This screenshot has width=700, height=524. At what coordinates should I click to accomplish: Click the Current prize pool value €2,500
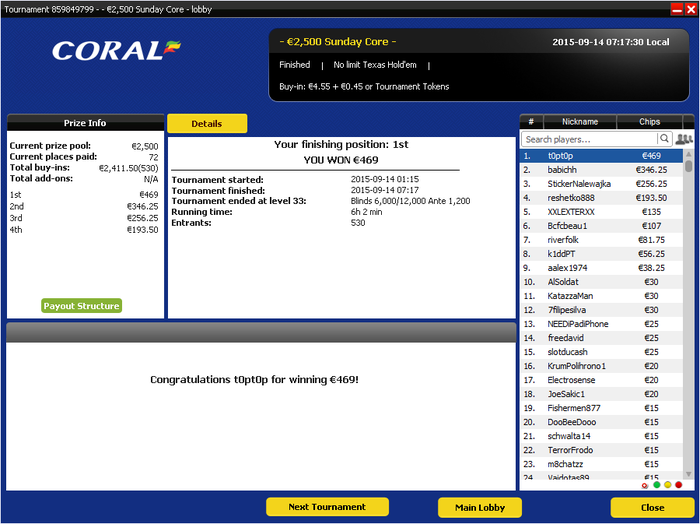pos(145,146)
